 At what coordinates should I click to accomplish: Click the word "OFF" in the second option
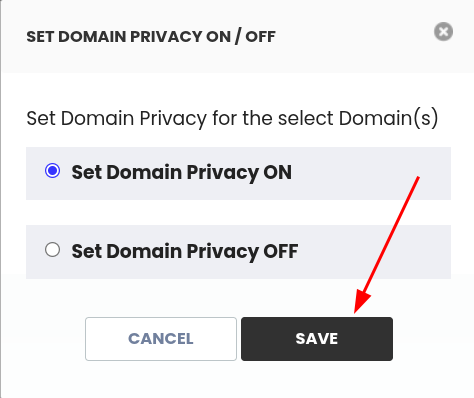point(281,251)
